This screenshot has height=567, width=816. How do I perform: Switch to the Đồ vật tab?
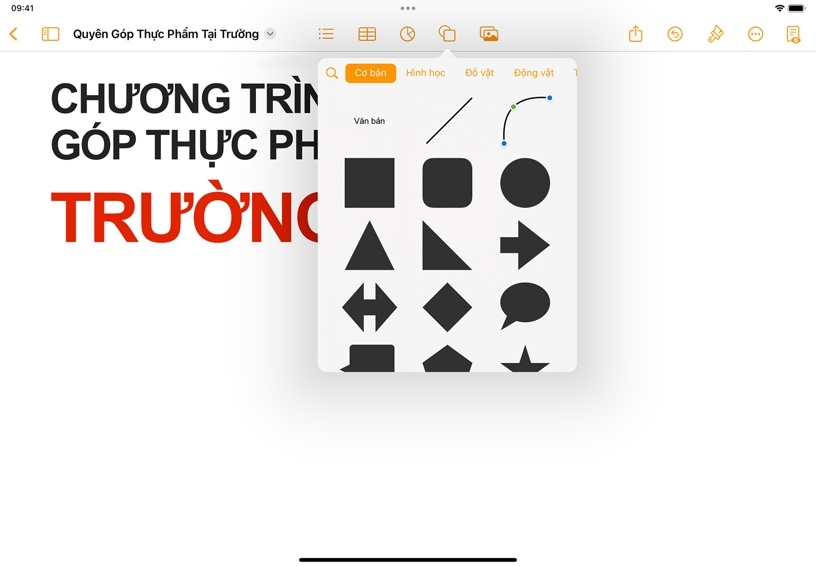pos(479,73)
